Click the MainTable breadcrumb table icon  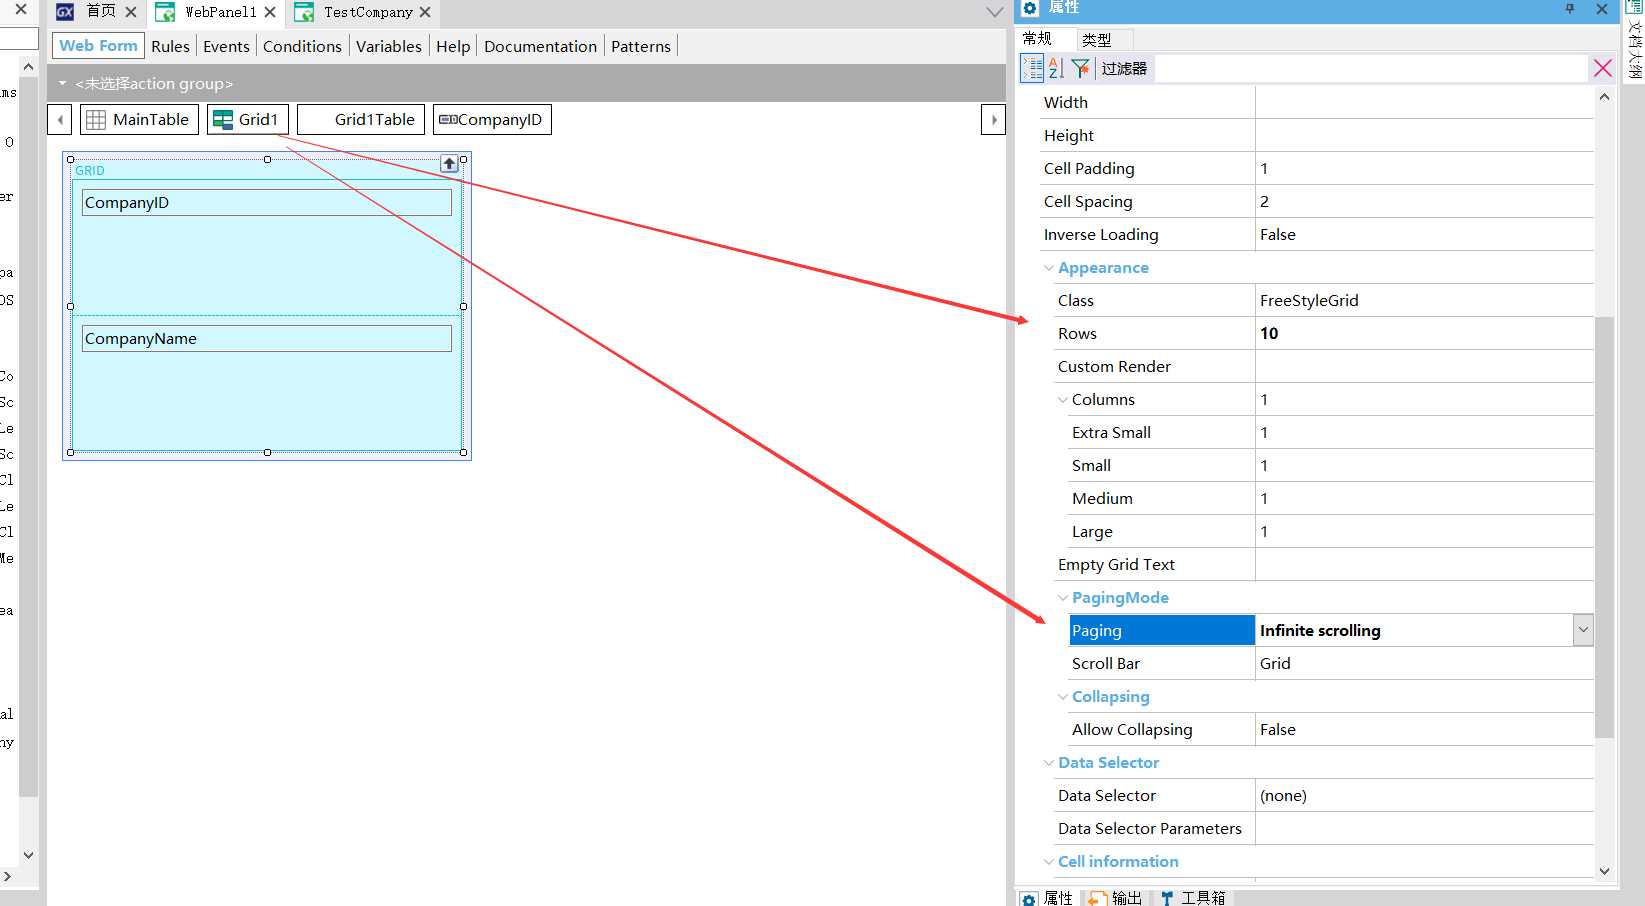96,120
